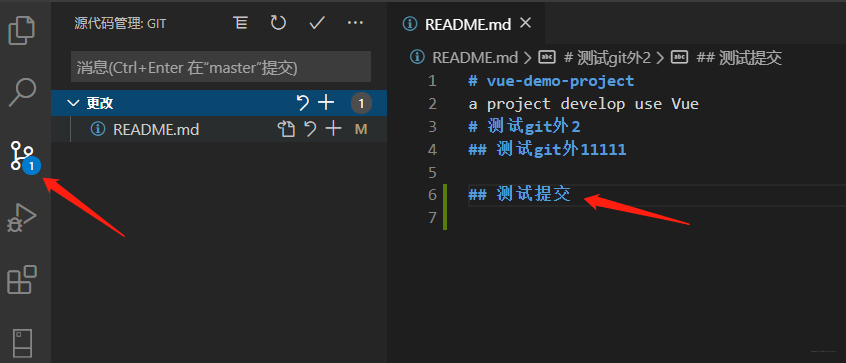Click line 6 heading ## 测试提交

519,194
